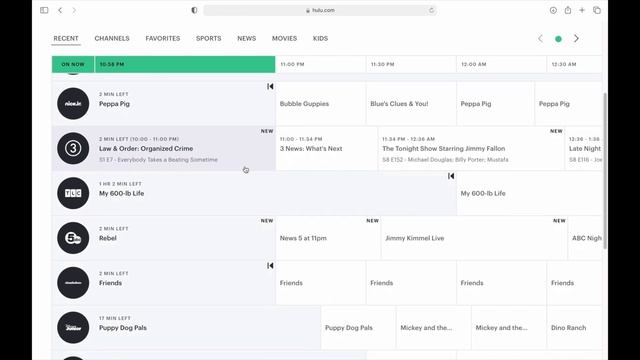Screen dimensions: 640x360
Task: Toggle the Safari sidebar icon
Action: click(x=44, y=10)
